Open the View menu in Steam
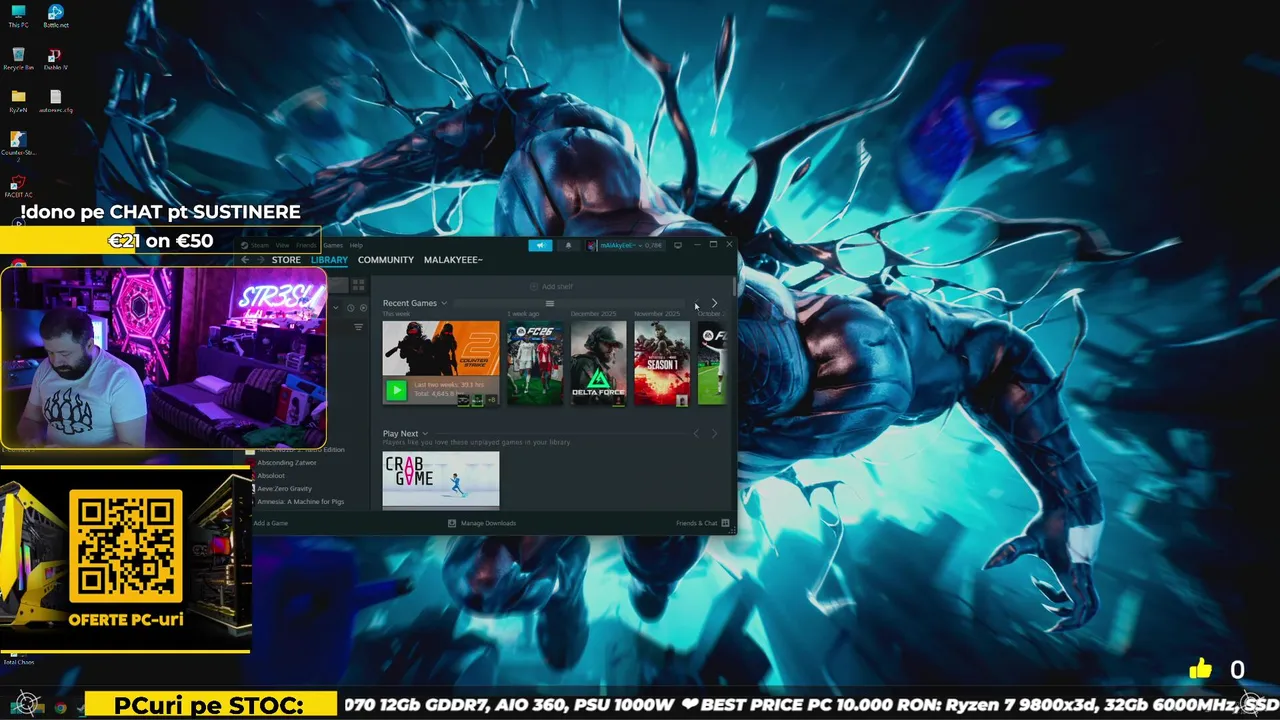The image size is (1280, 720). point(282,245)
